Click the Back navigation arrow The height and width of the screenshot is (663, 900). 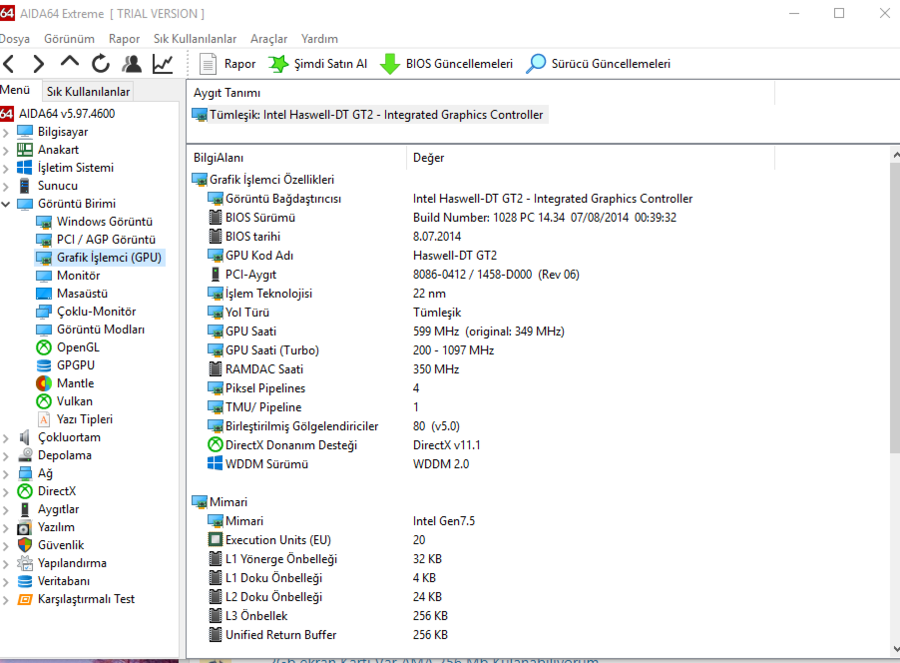(9, 64)
